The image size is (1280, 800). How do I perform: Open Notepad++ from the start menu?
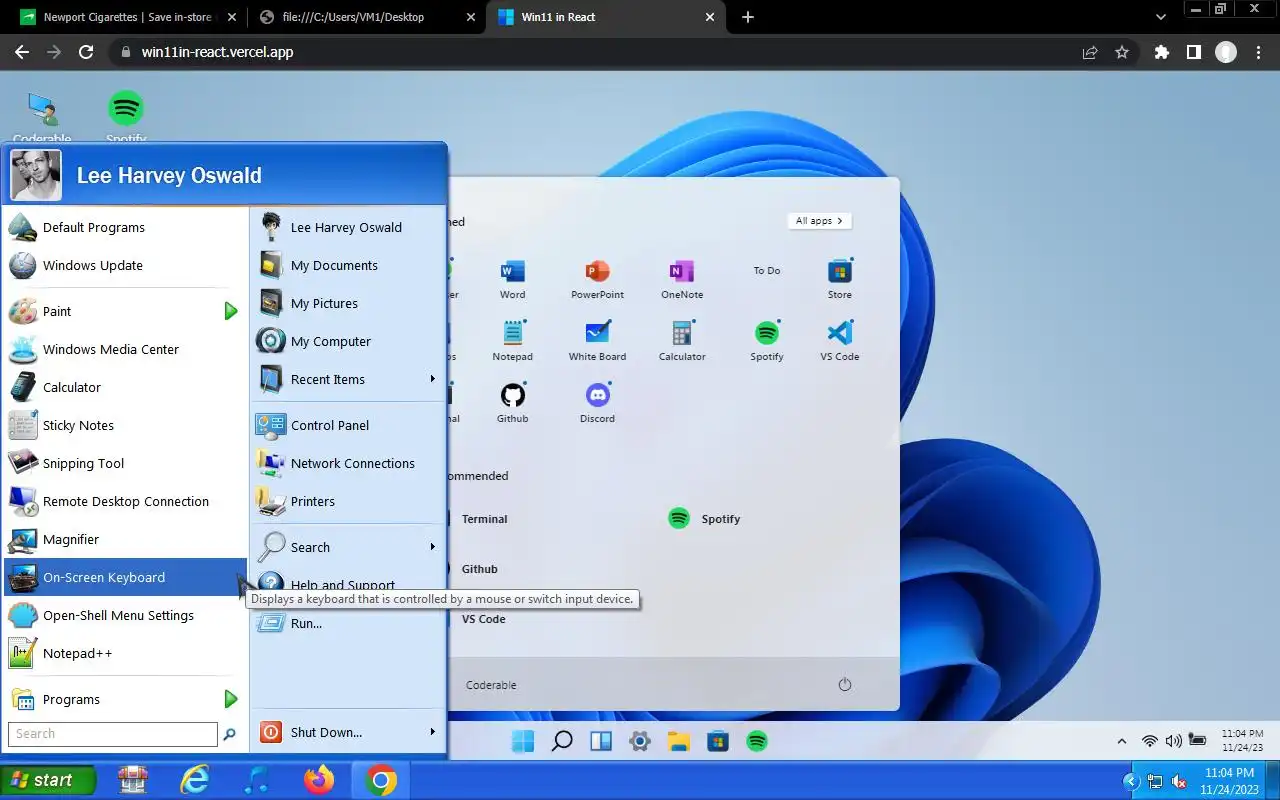(125, 653)
